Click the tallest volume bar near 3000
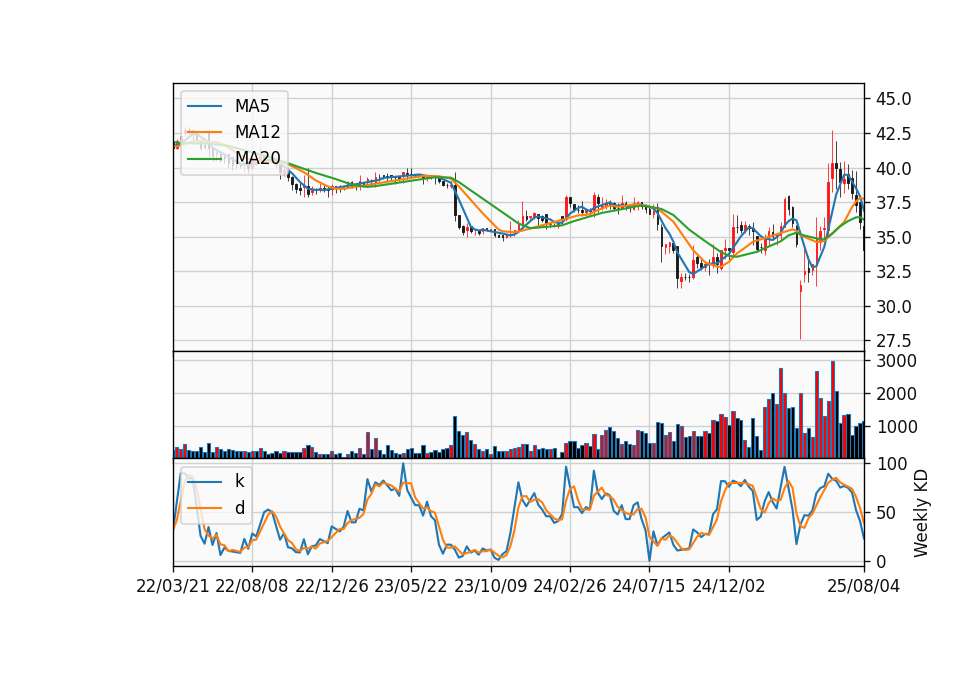960x690 pixels. pyautogui.click(x=833, y=410)
